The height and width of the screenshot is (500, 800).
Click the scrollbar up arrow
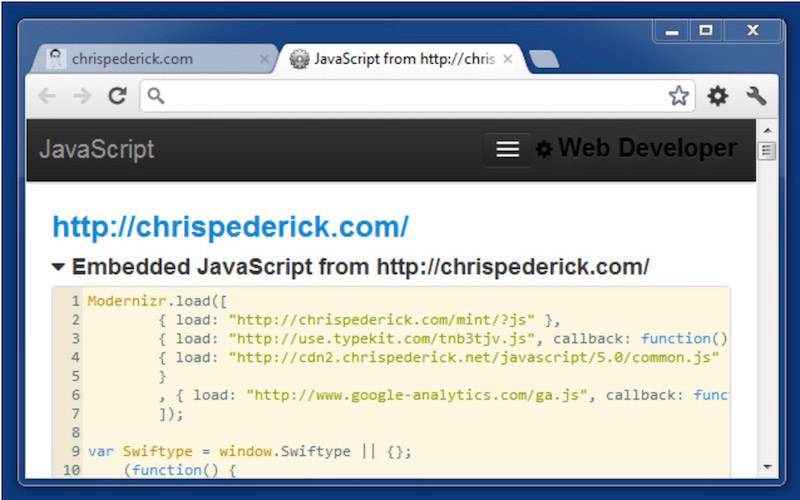[767, 130]
